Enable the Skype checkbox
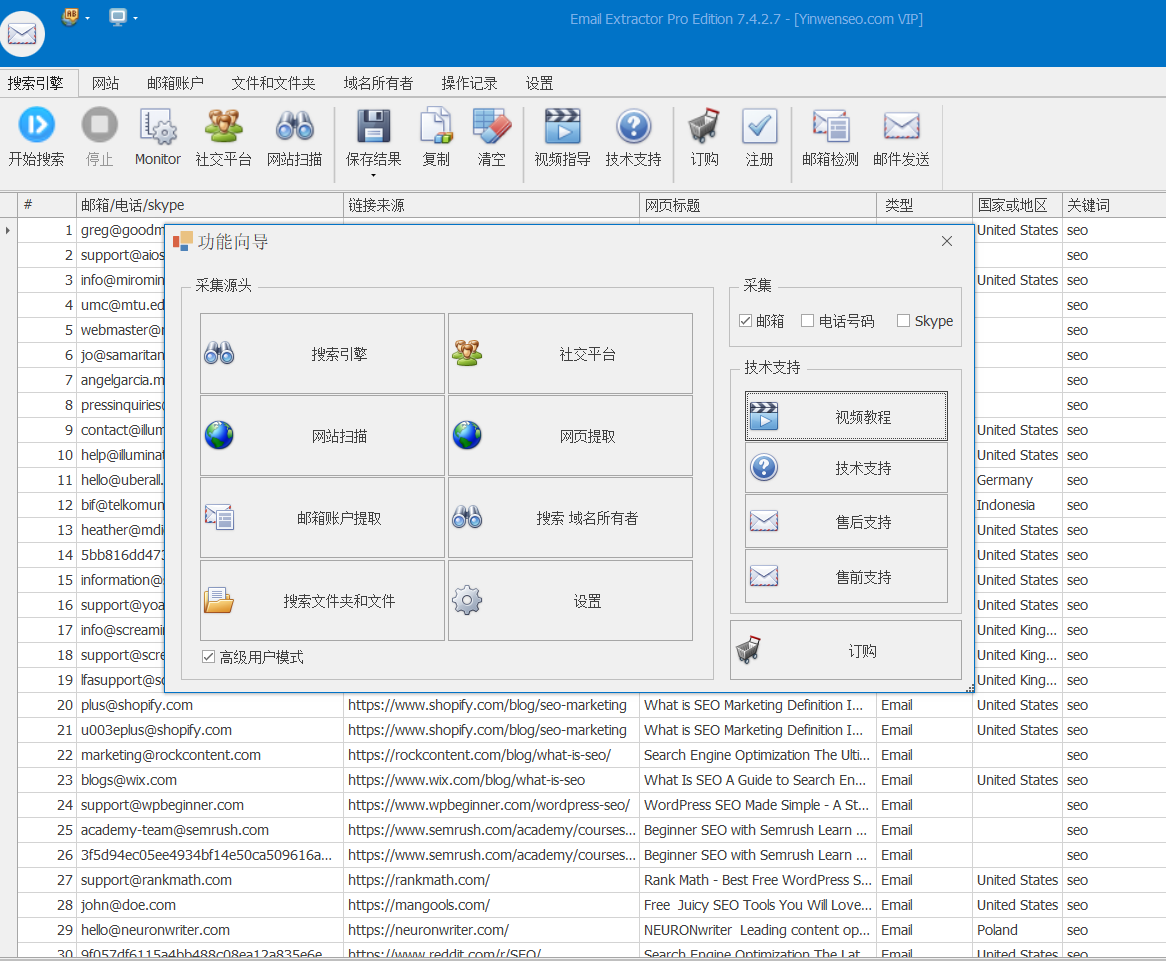This screenshot has width=1166, height=961. [x=904, y=321]
